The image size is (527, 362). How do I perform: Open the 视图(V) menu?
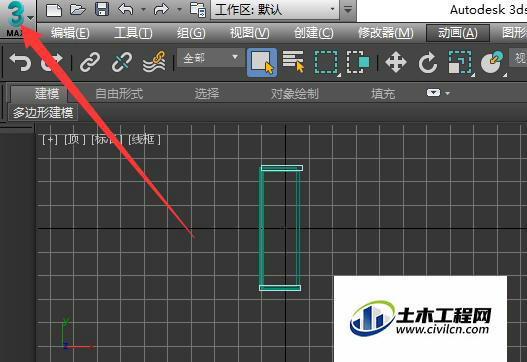pos(250,33)
